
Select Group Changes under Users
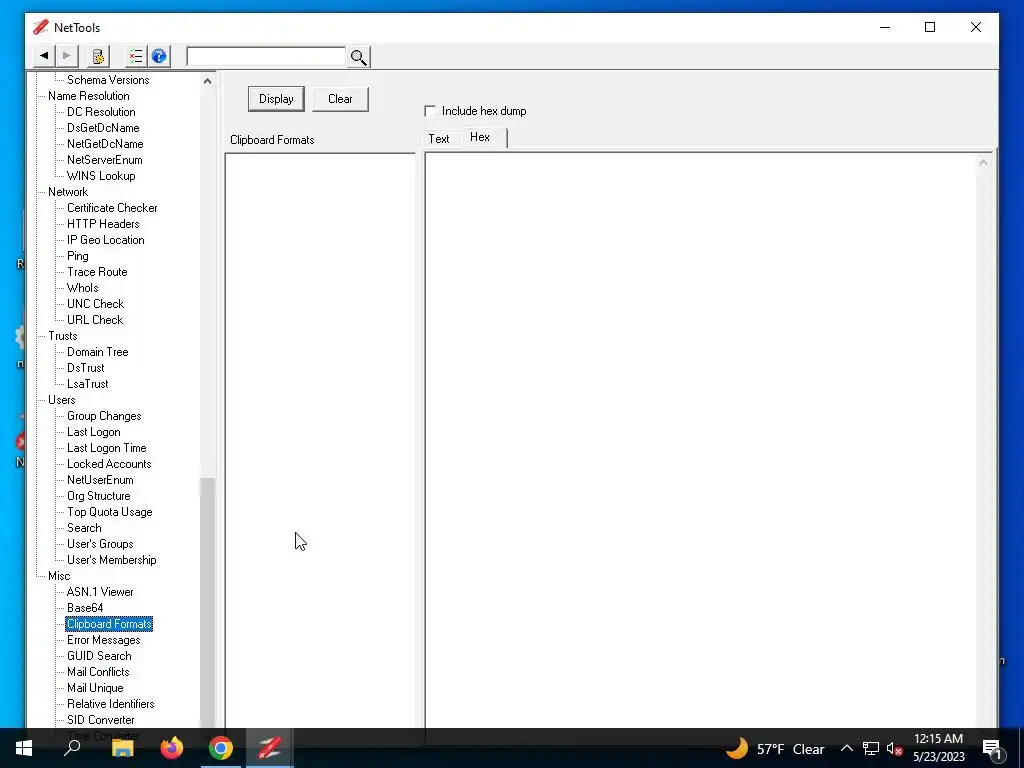104,416
